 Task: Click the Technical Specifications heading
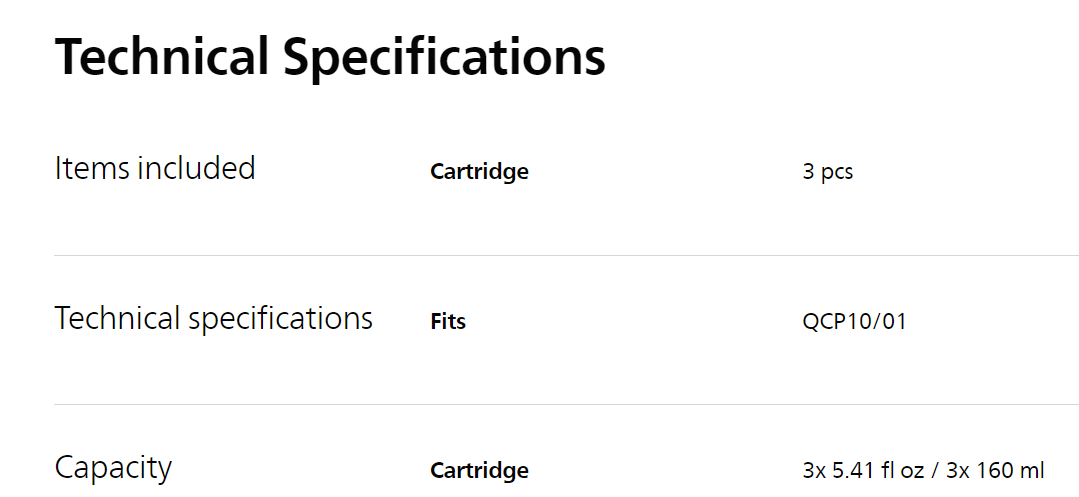[x=330, y=57]
